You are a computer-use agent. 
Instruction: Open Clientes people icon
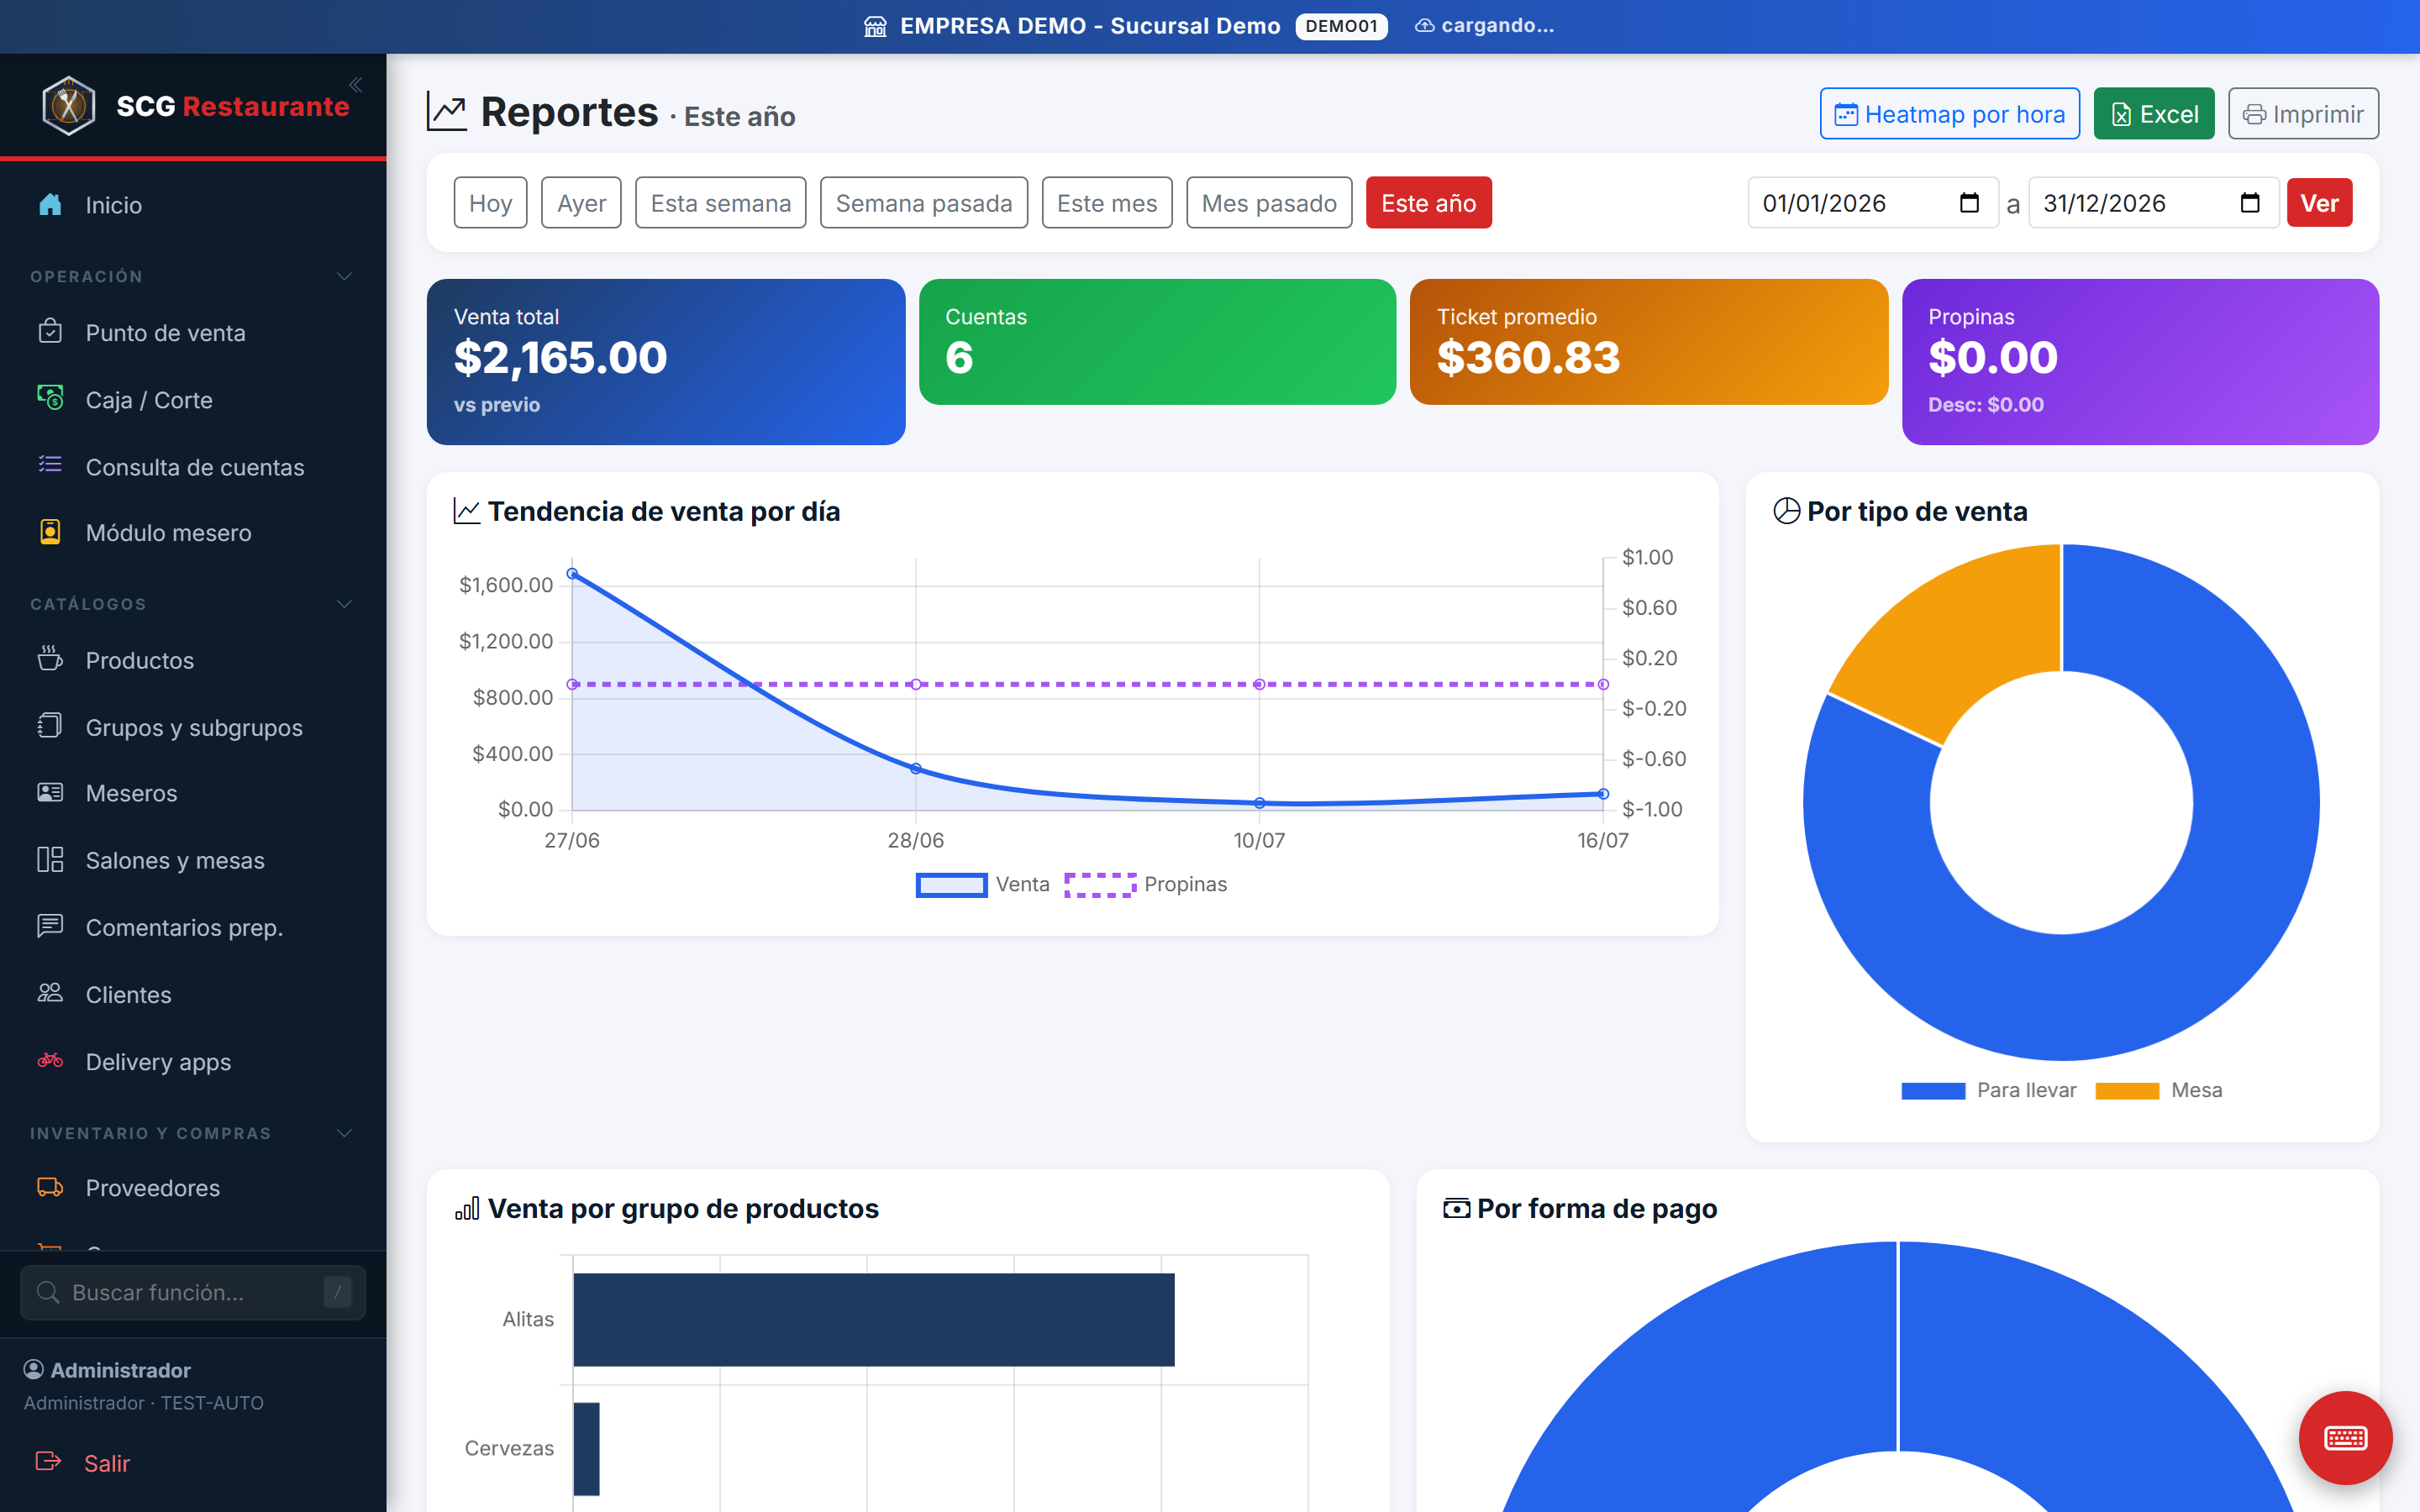[x=50, y=994]
